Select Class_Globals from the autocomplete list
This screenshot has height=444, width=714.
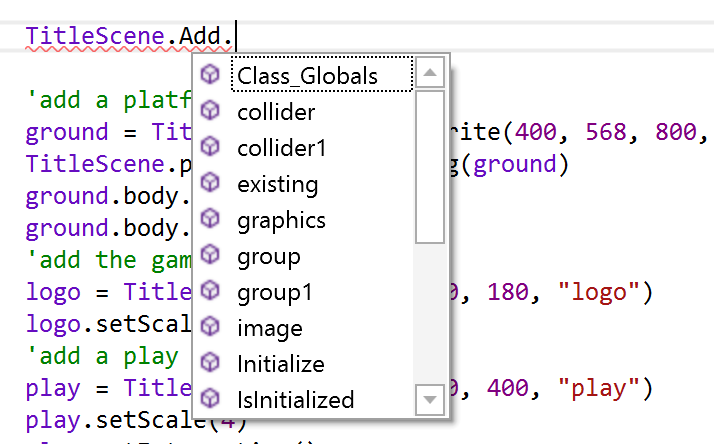click(x=307, y=76)
